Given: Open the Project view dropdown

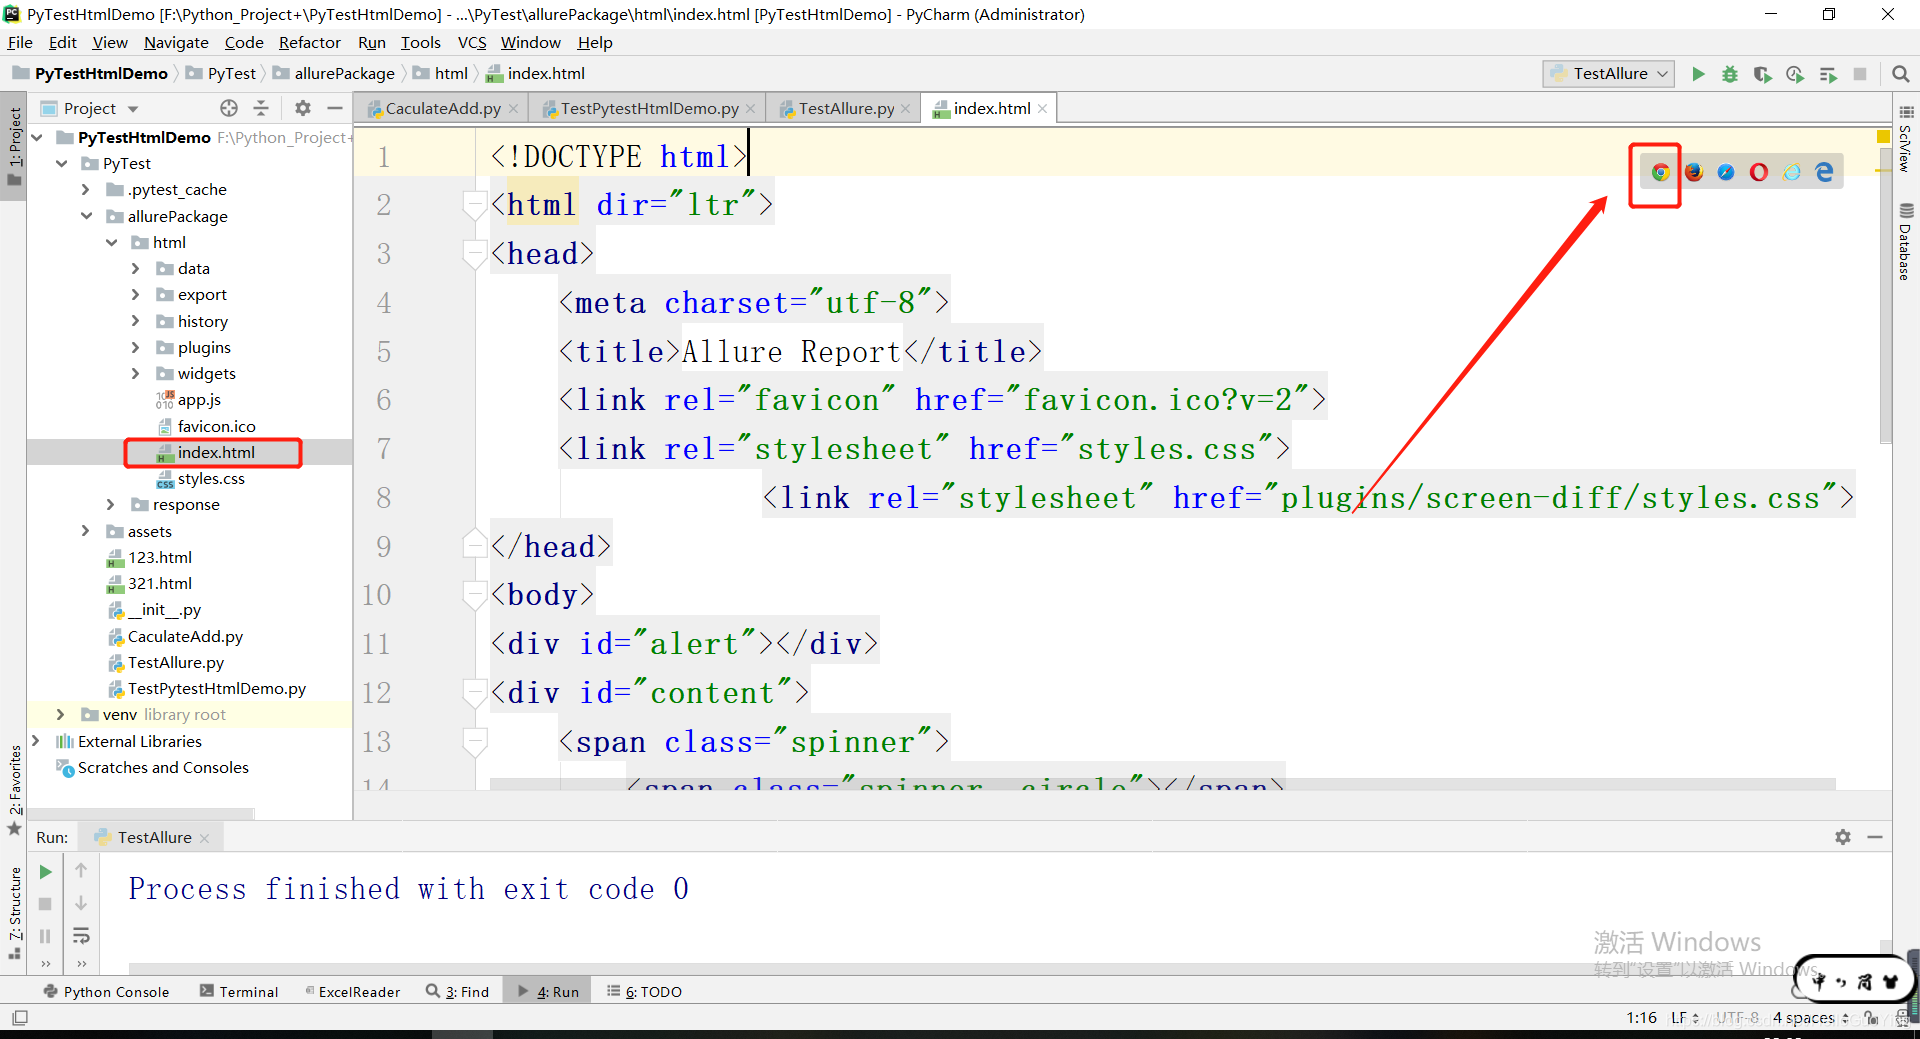Looking at the screenshot, I should click(x=101, y=108).
